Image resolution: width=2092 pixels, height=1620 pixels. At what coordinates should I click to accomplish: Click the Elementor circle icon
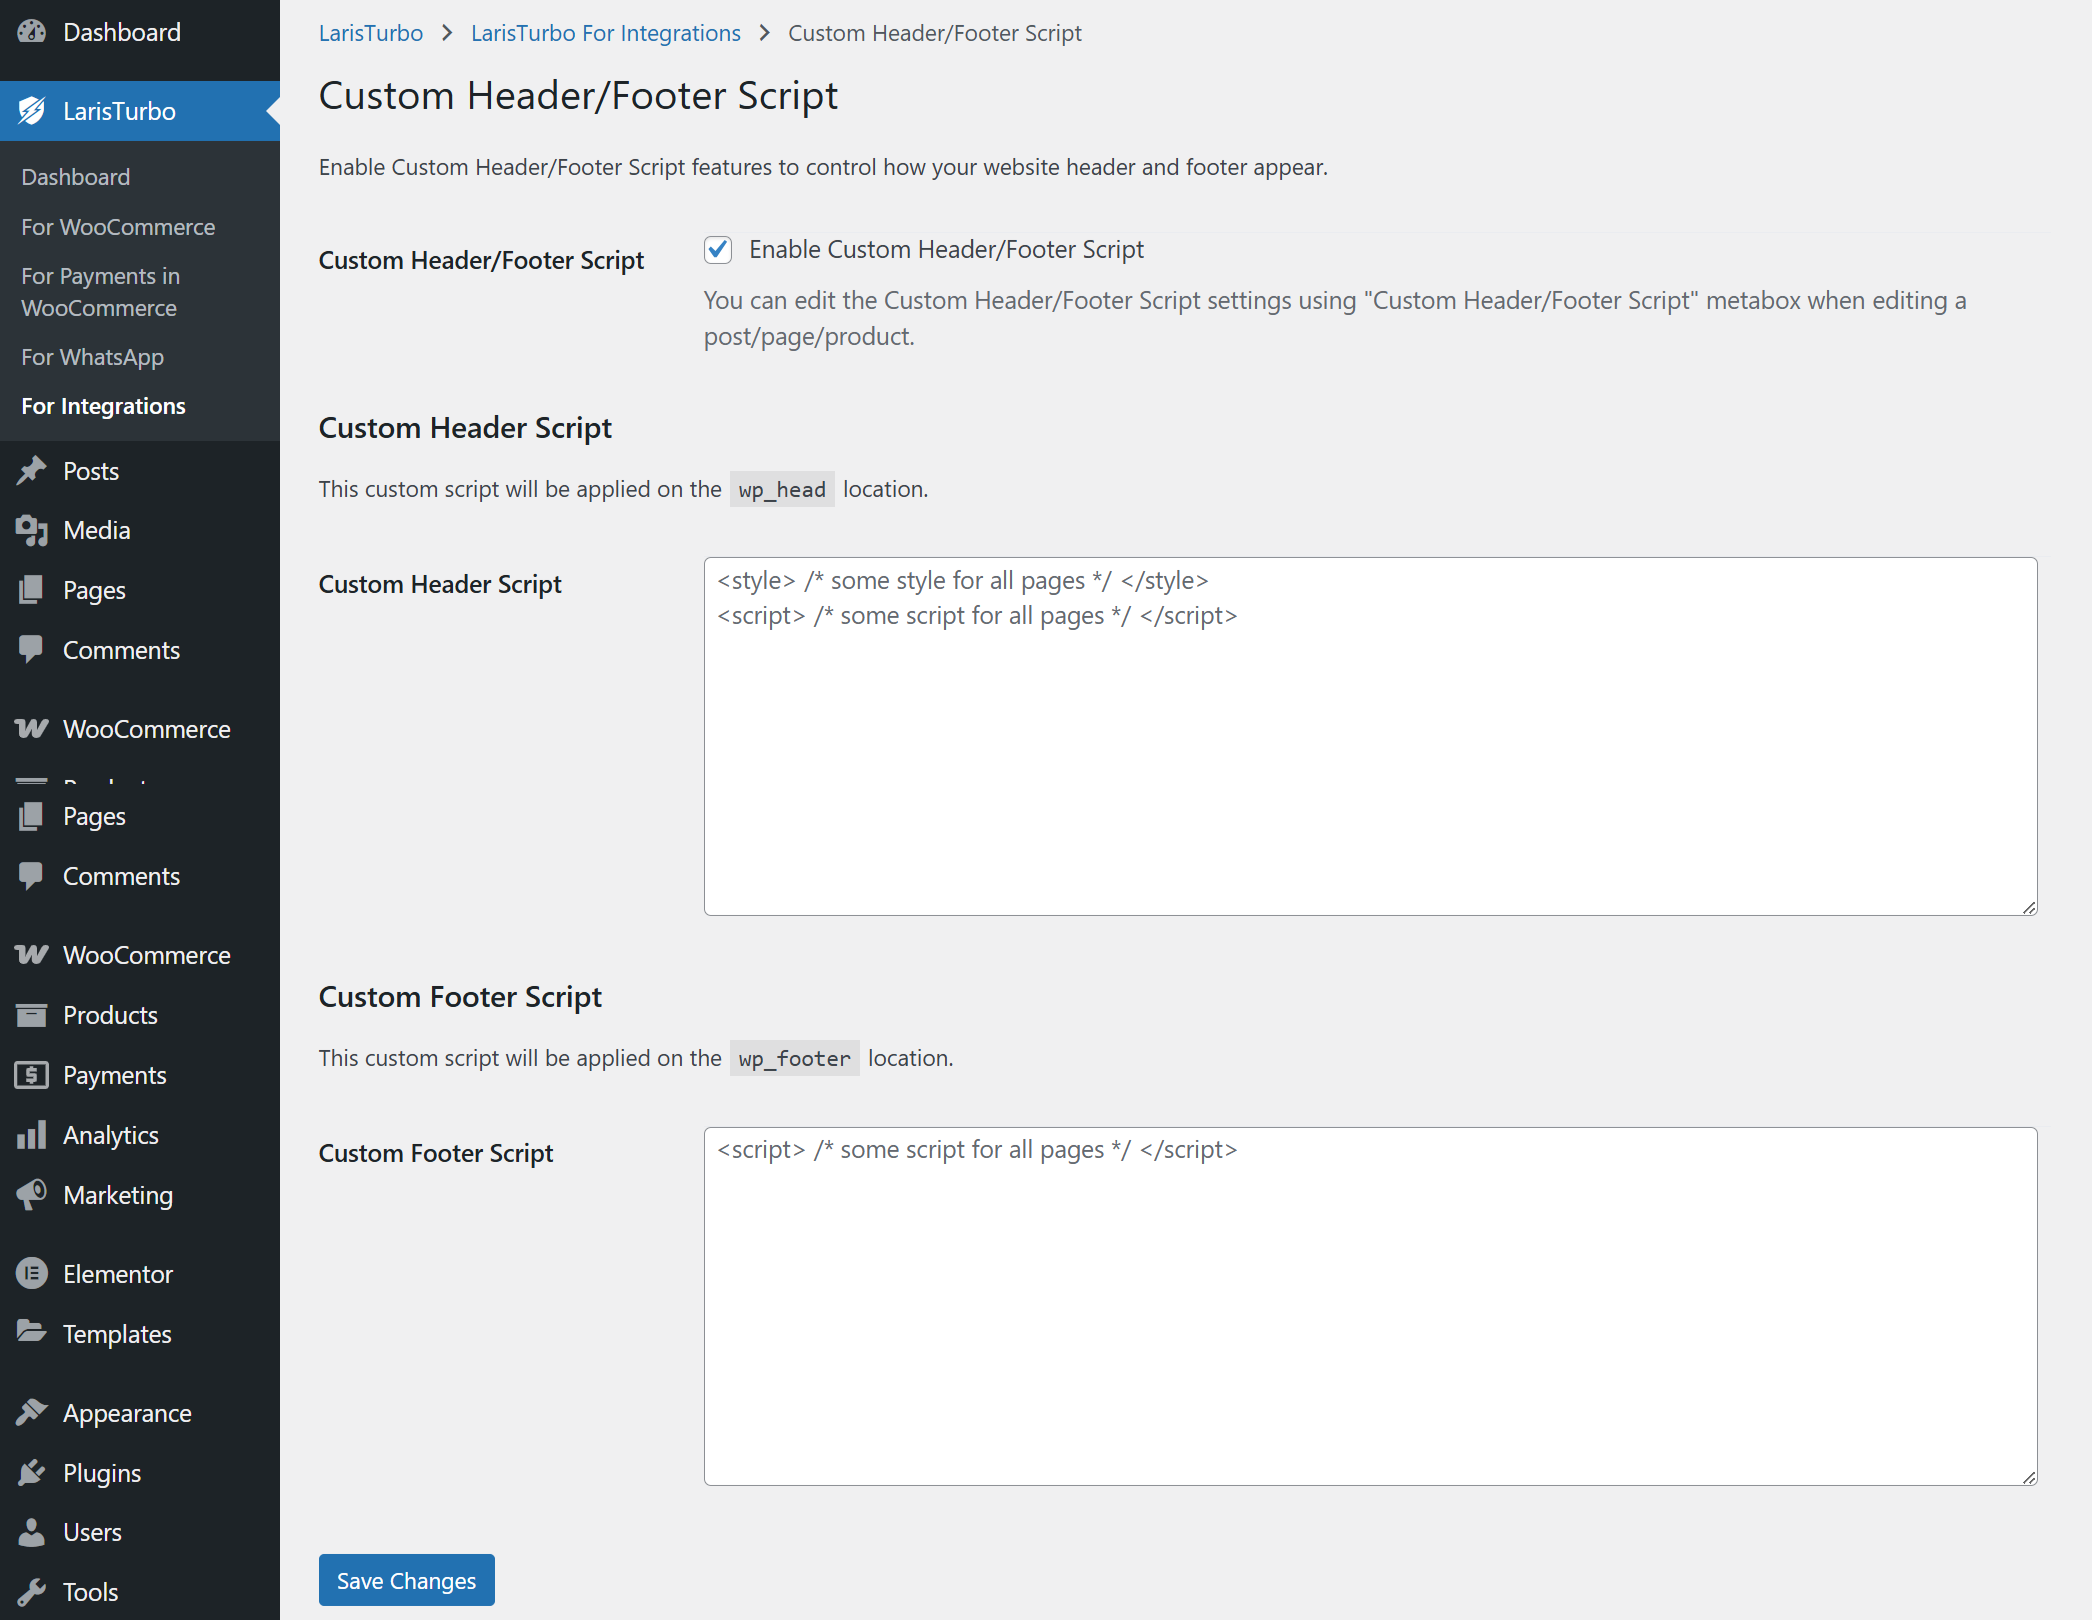click(32, 1274)
